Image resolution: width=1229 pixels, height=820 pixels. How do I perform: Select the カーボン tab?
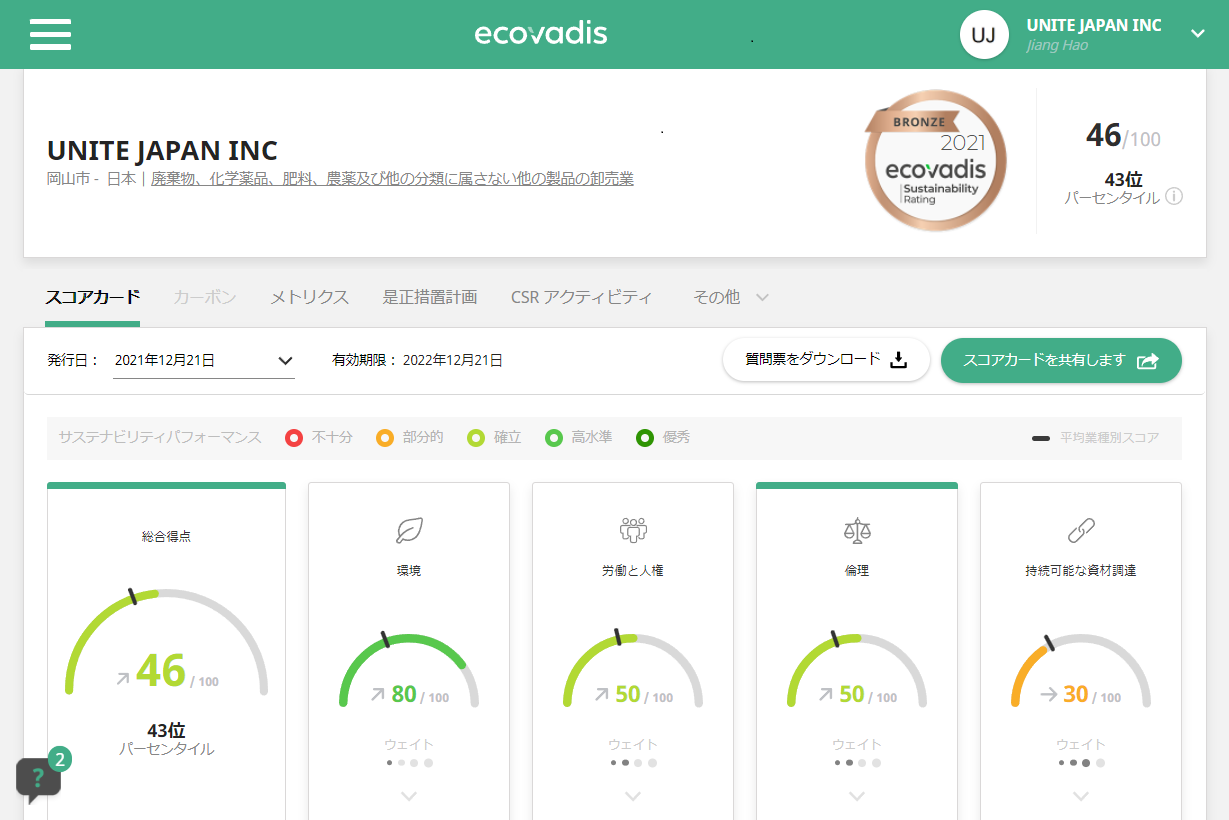(x=205, y=297)
